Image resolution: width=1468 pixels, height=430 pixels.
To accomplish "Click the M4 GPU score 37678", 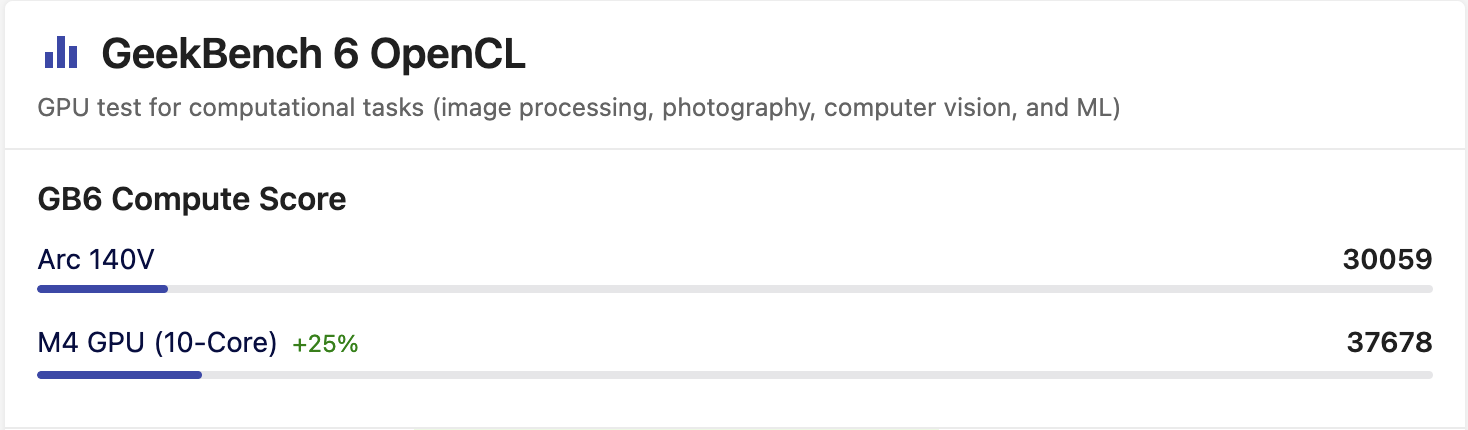I will coord(1389,343).
